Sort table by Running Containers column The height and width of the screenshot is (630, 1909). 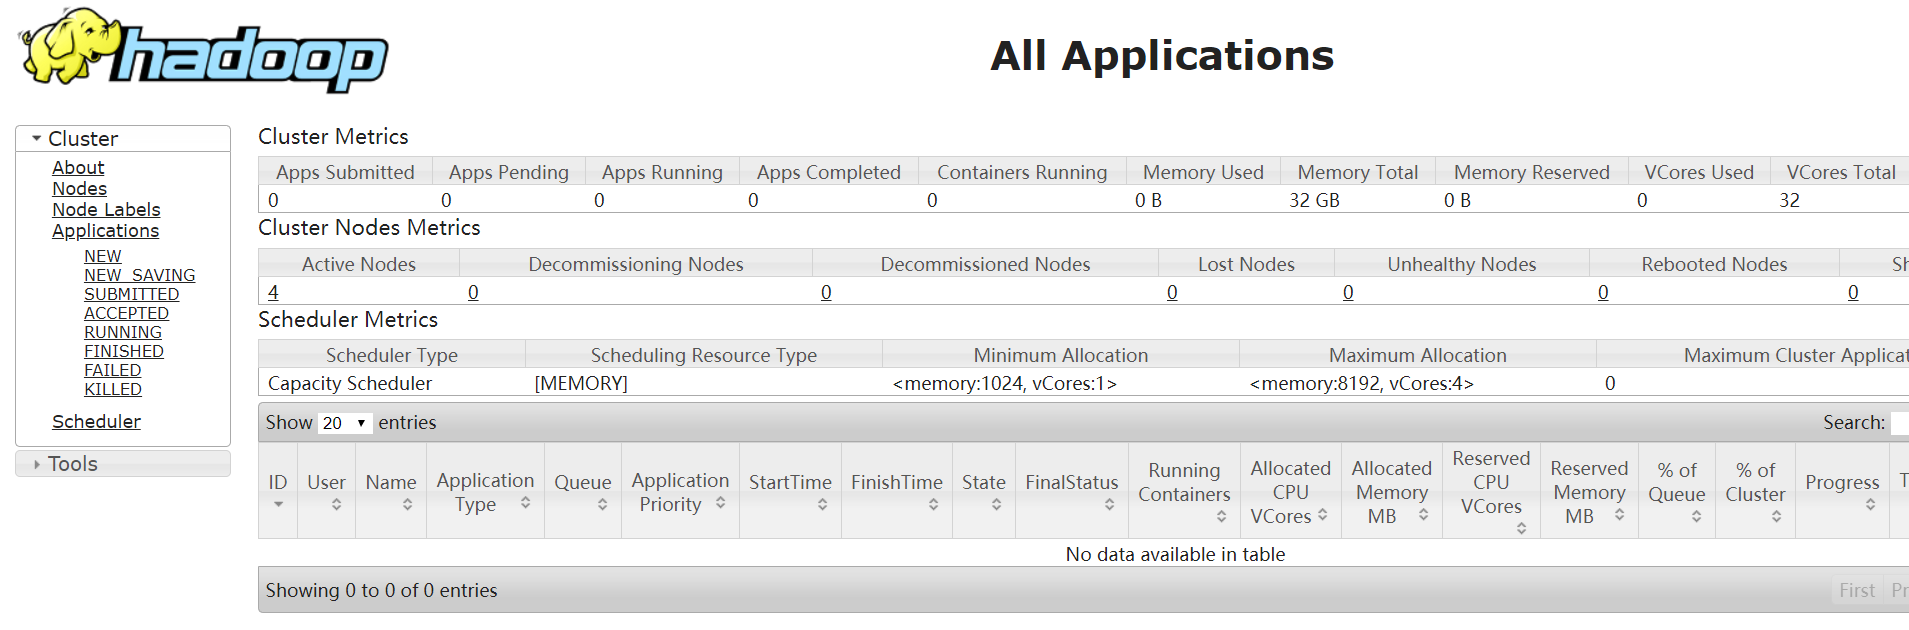point(1184,491)
